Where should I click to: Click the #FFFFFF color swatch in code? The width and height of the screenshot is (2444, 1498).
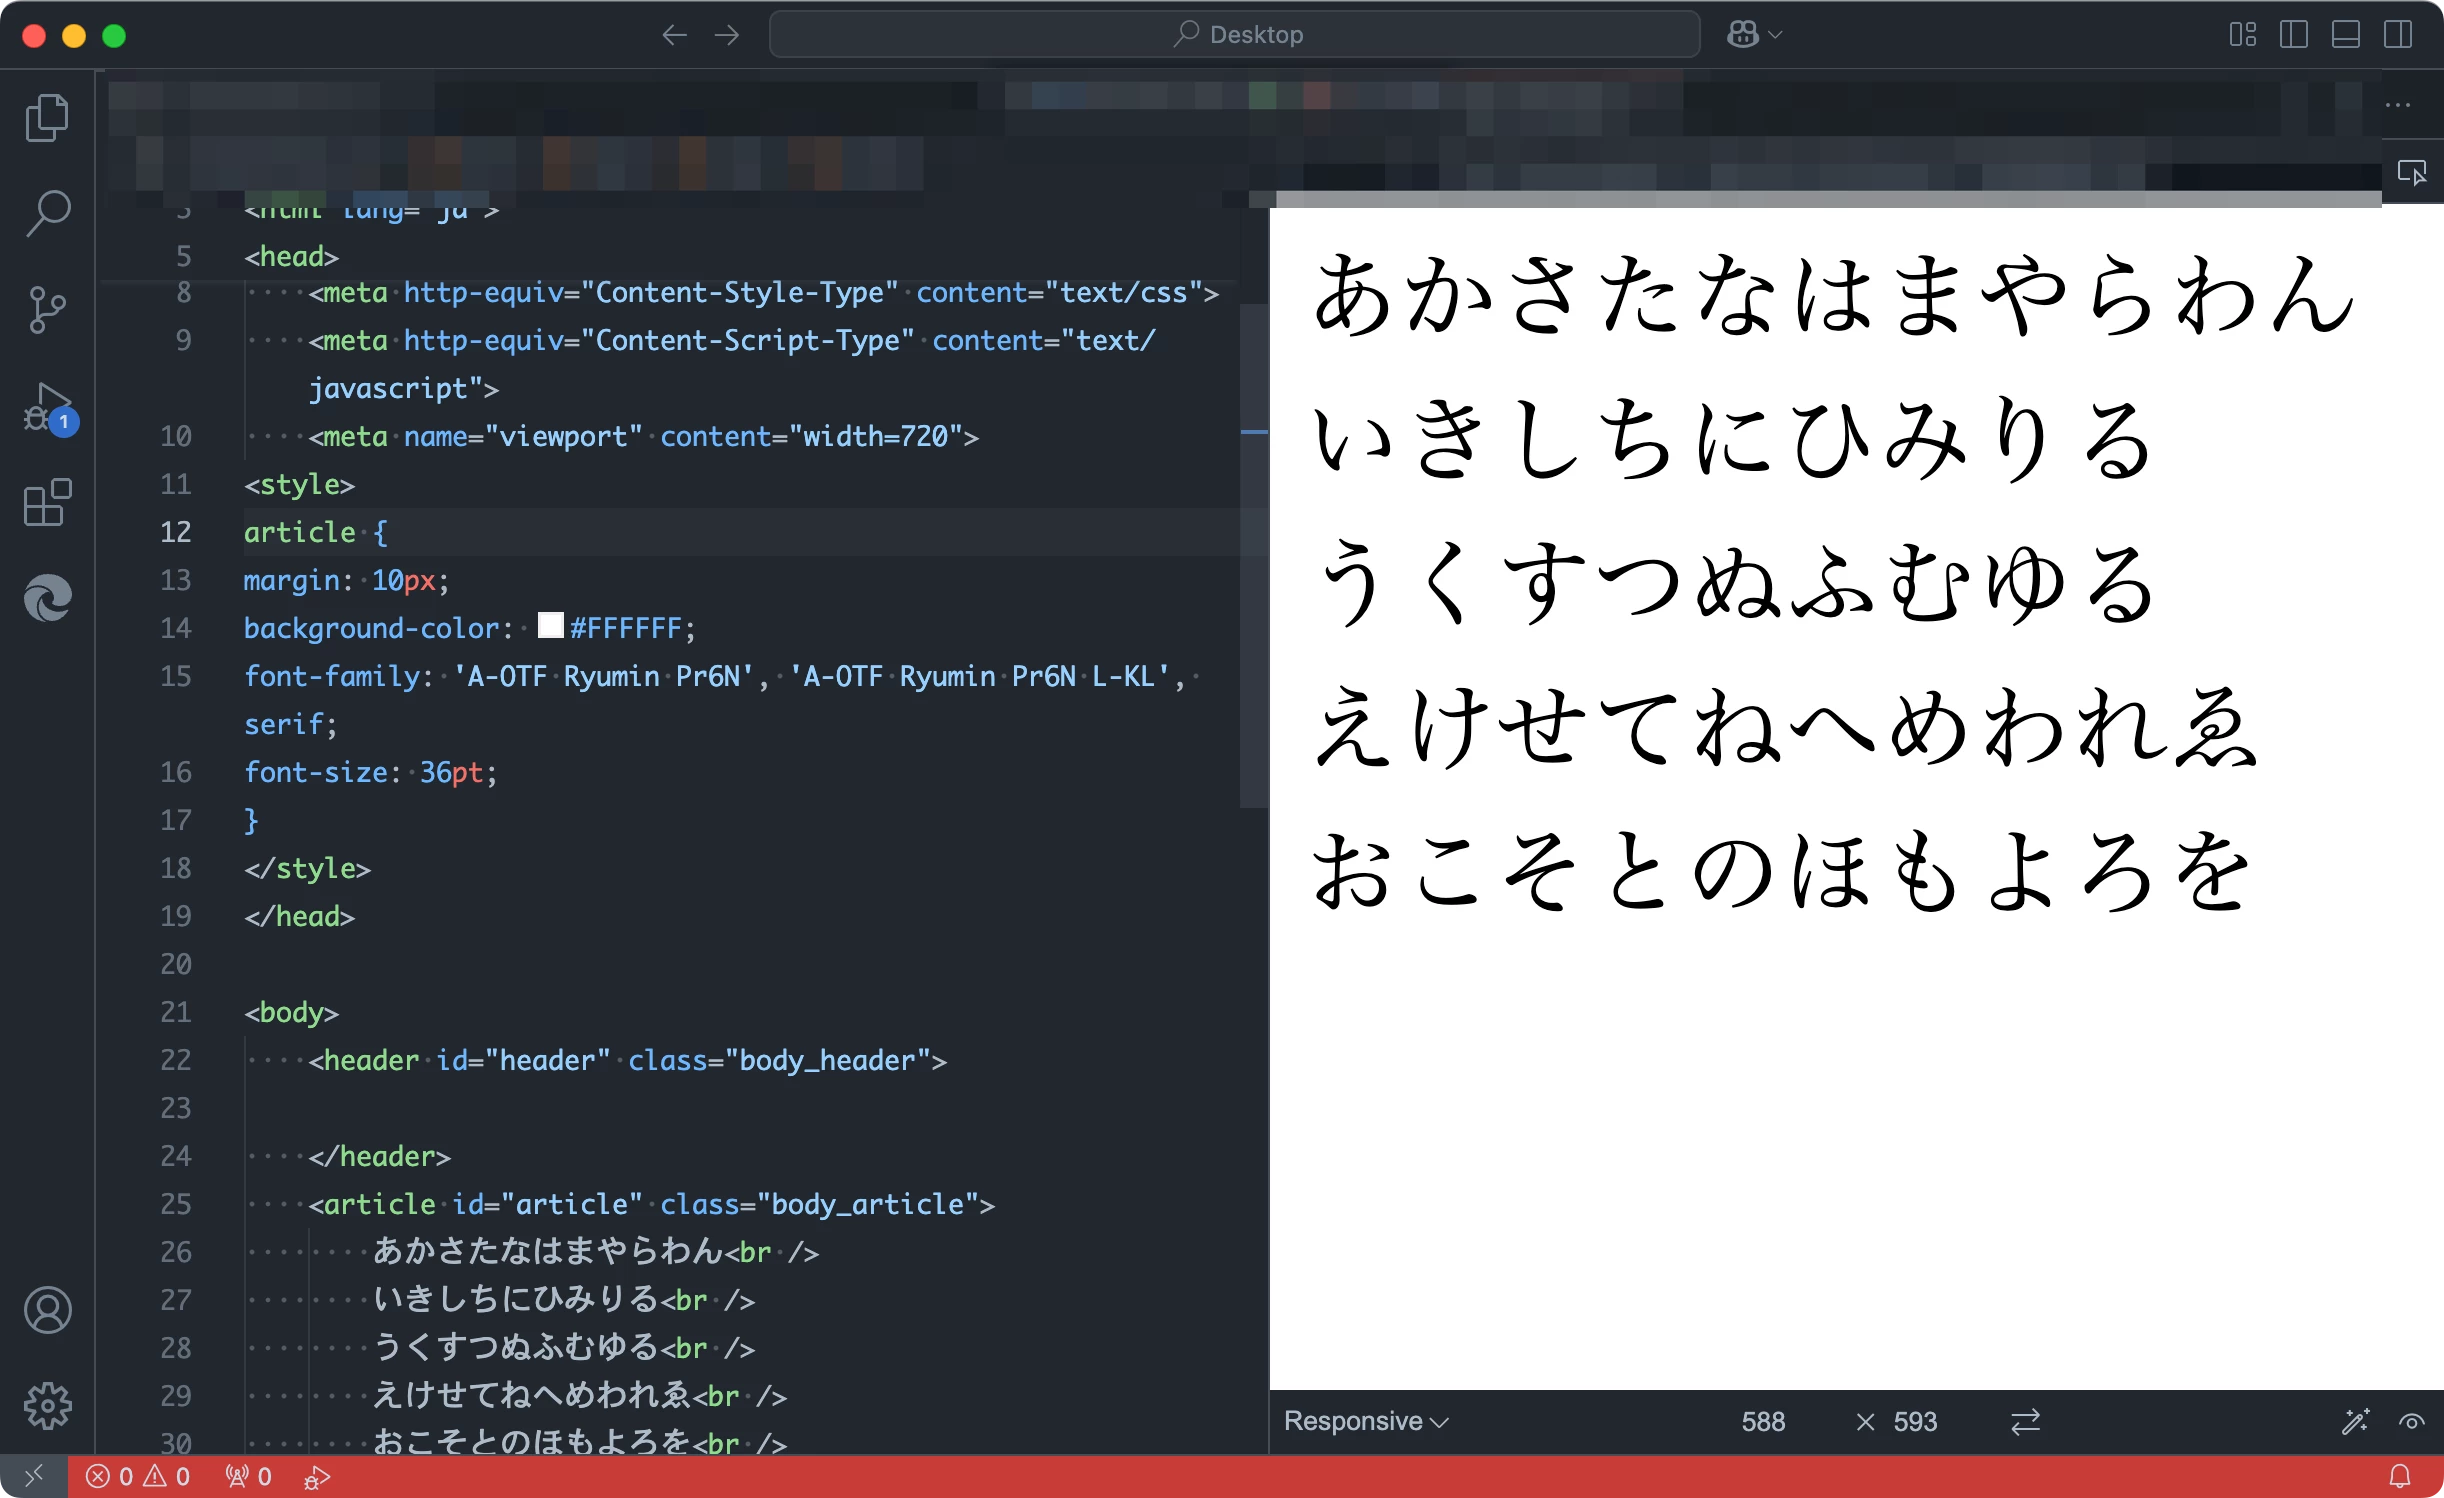(550, 626)
